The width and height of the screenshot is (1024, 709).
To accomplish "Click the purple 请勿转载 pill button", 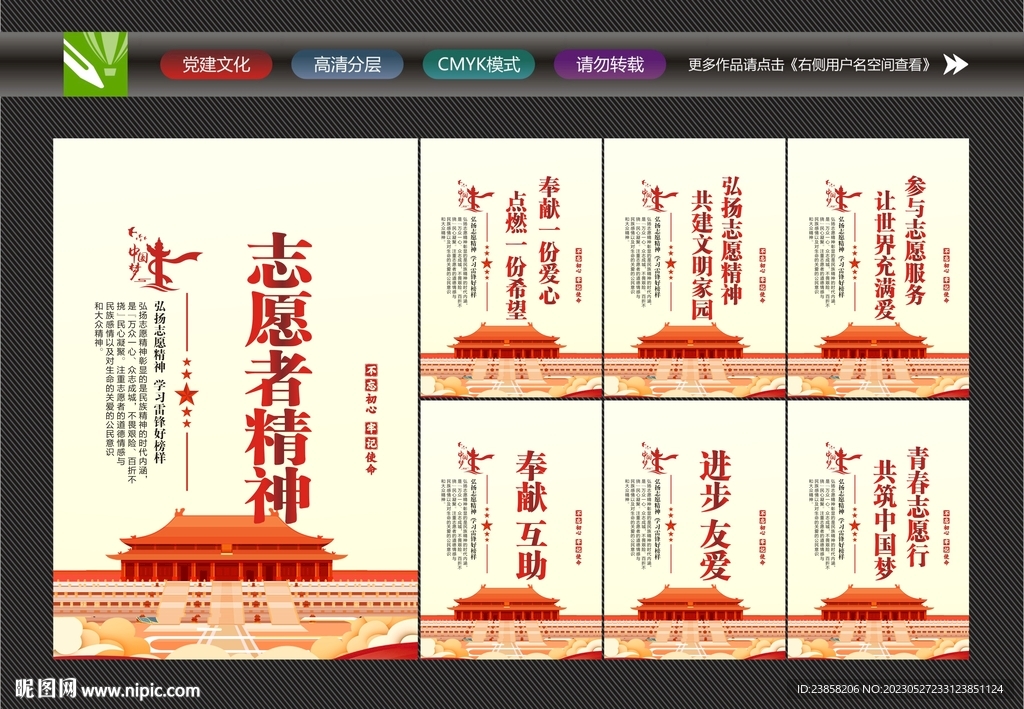I will coord(610,65).
